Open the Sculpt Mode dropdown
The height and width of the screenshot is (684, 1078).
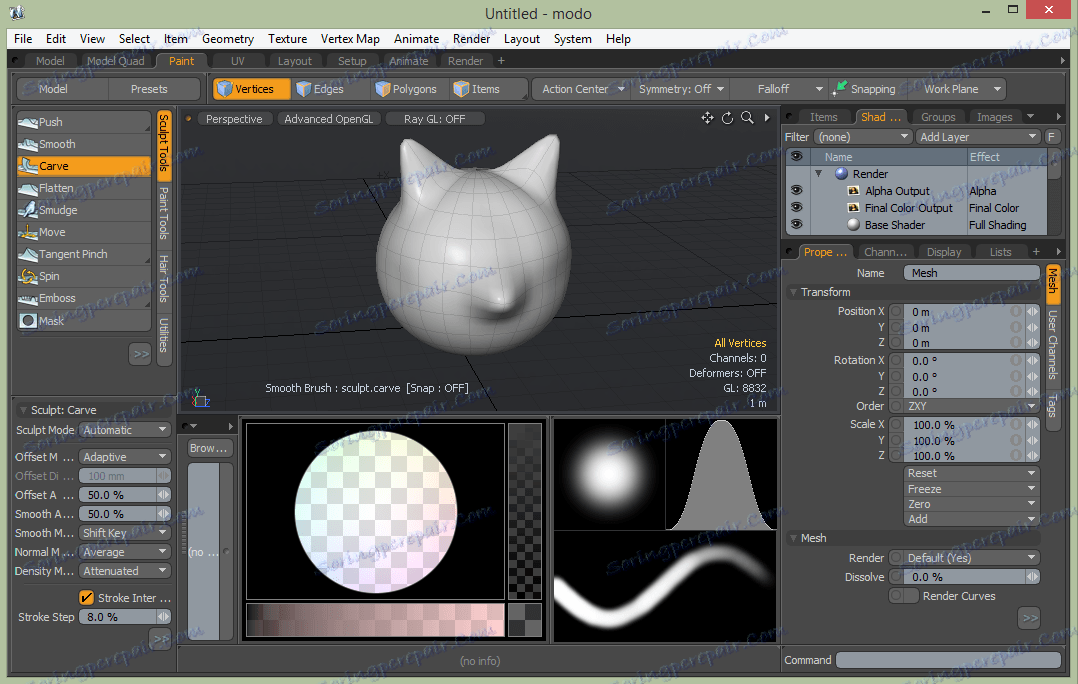(x=124, y=430)
